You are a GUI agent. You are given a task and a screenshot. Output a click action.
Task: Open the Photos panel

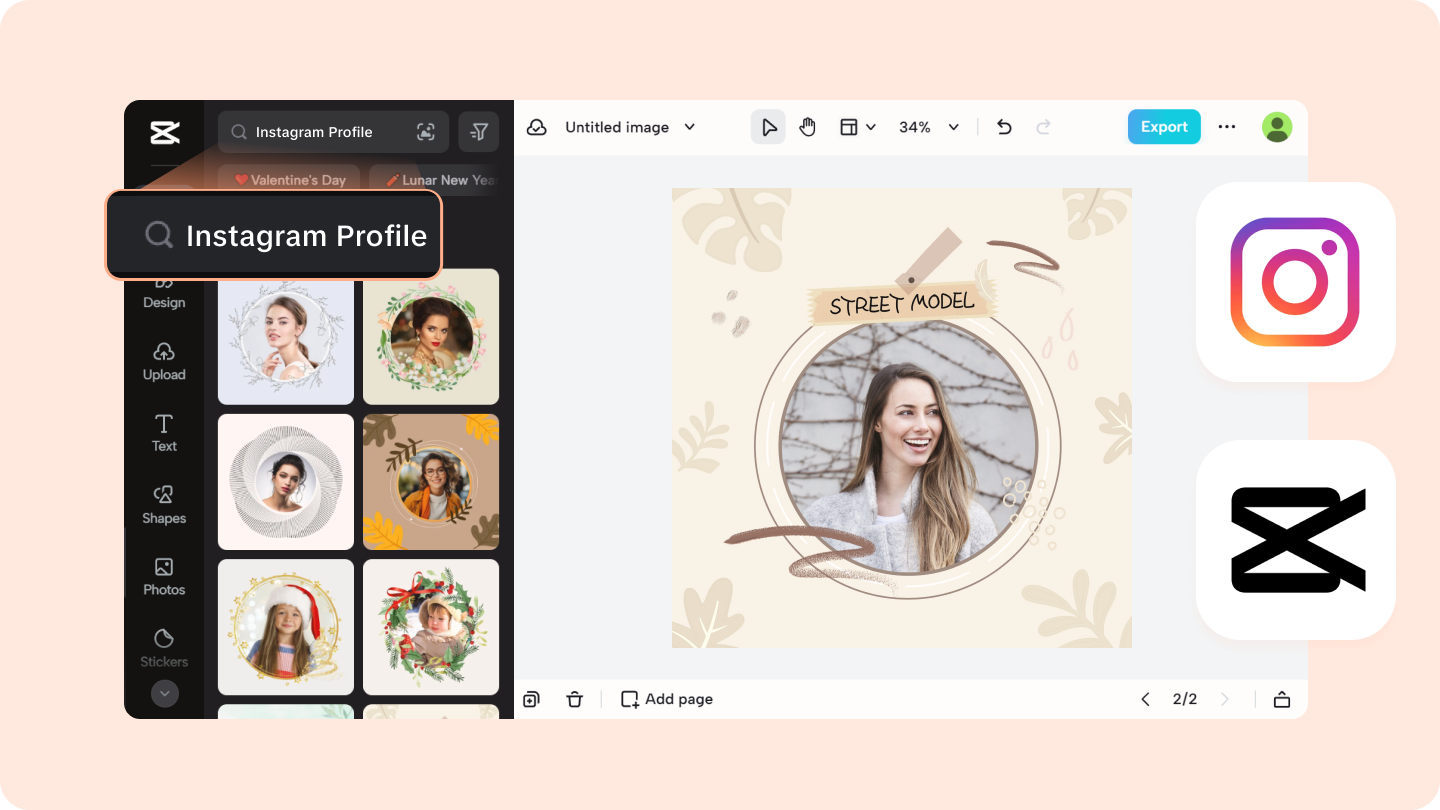tap(163, 577)
